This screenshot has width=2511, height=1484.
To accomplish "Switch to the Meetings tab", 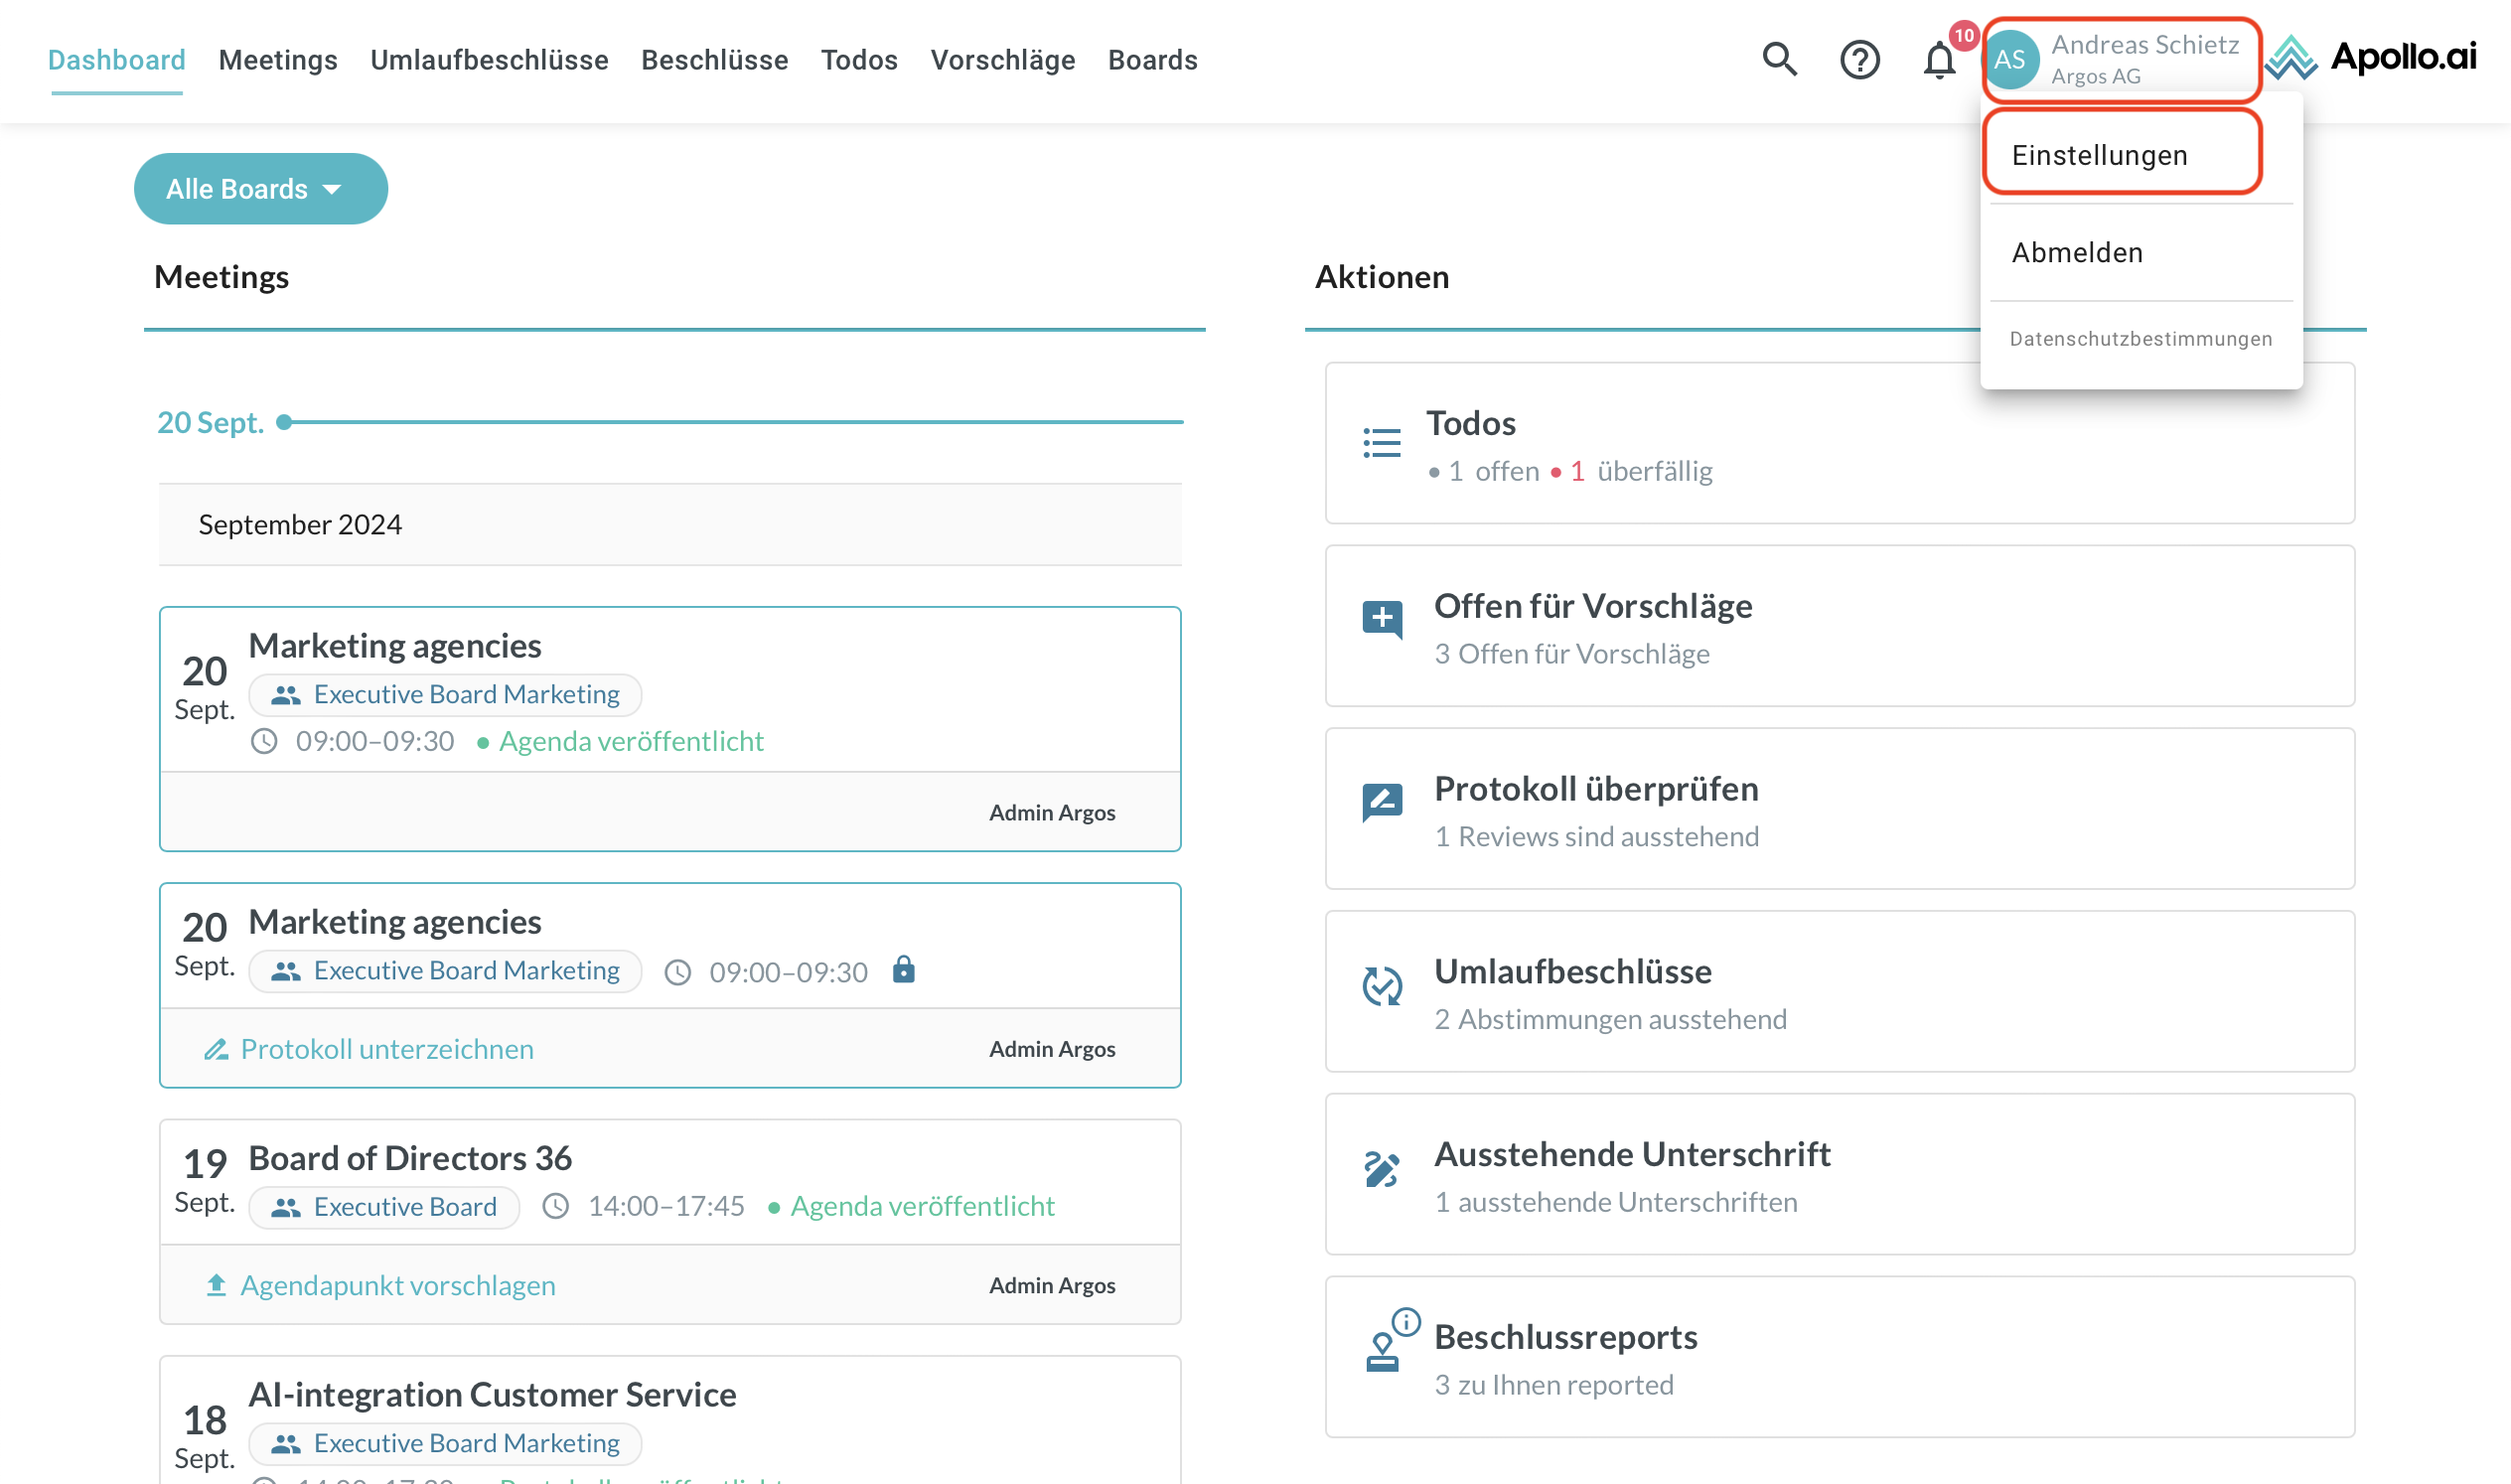I will click(278, 60).
